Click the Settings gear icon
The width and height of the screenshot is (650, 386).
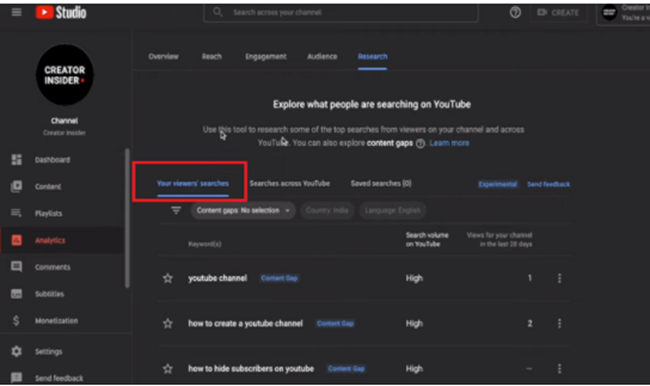click(17, 351)
